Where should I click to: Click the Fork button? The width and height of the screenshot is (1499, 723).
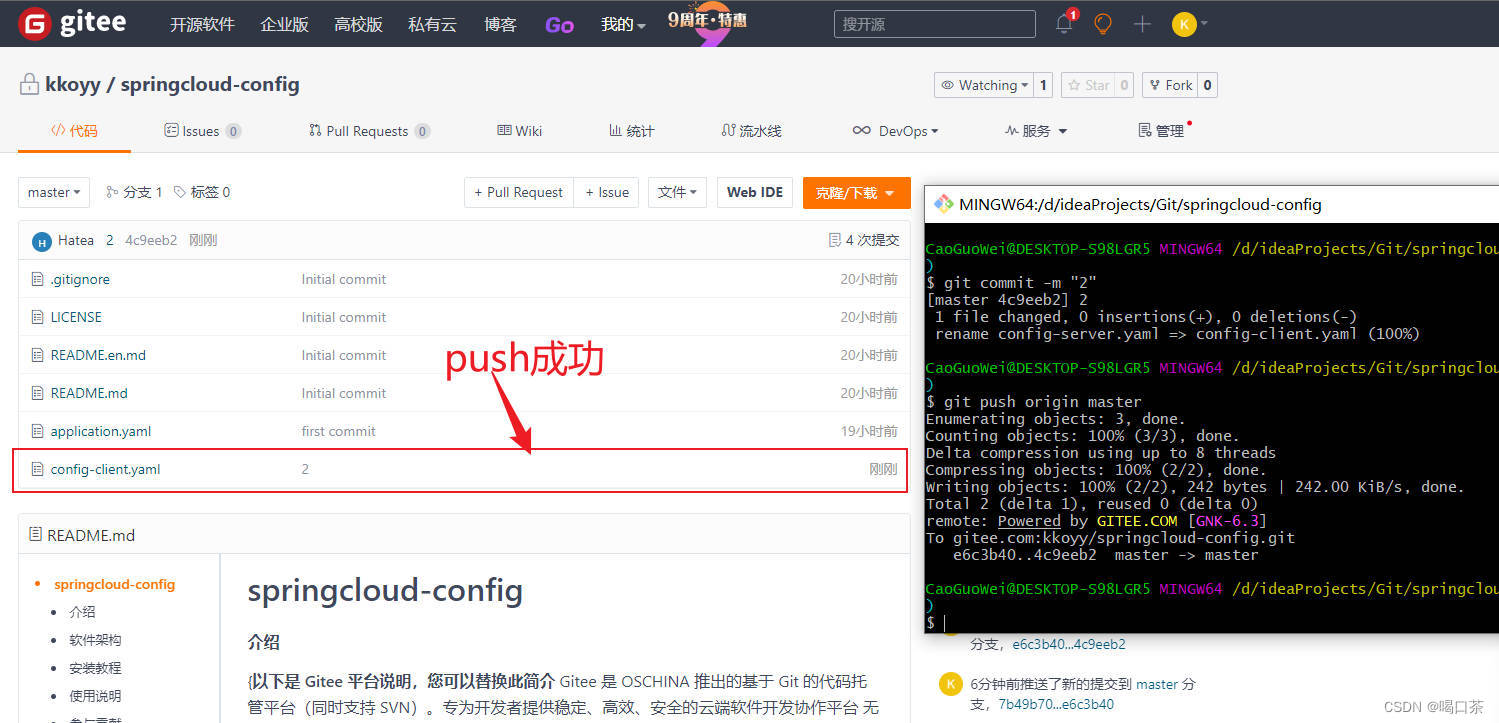pyautogui.click(x=1169, y=85)
